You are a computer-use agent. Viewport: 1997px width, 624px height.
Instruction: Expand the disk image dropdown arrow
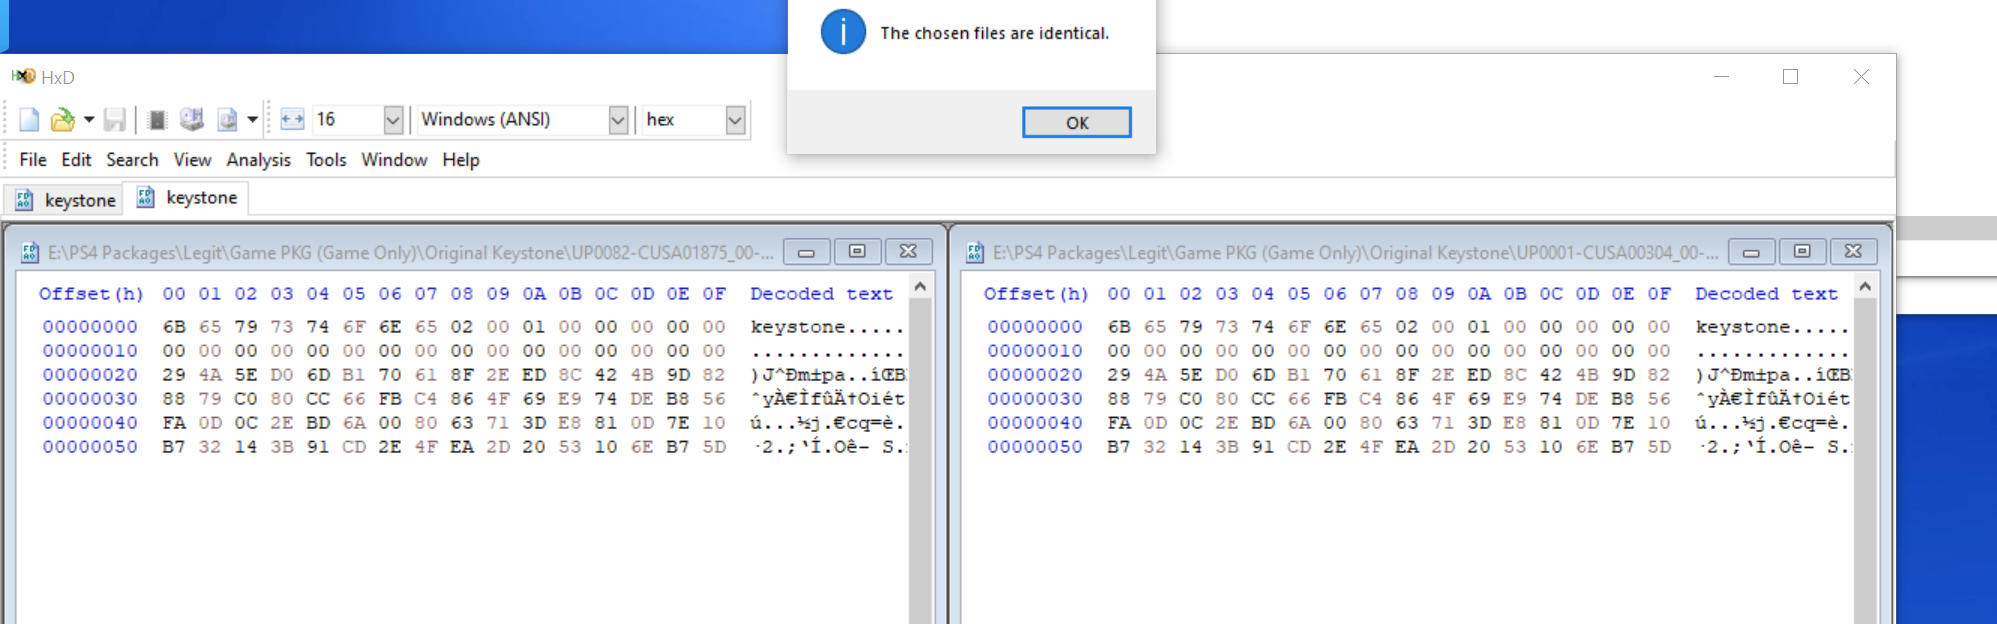pos(253,120)
